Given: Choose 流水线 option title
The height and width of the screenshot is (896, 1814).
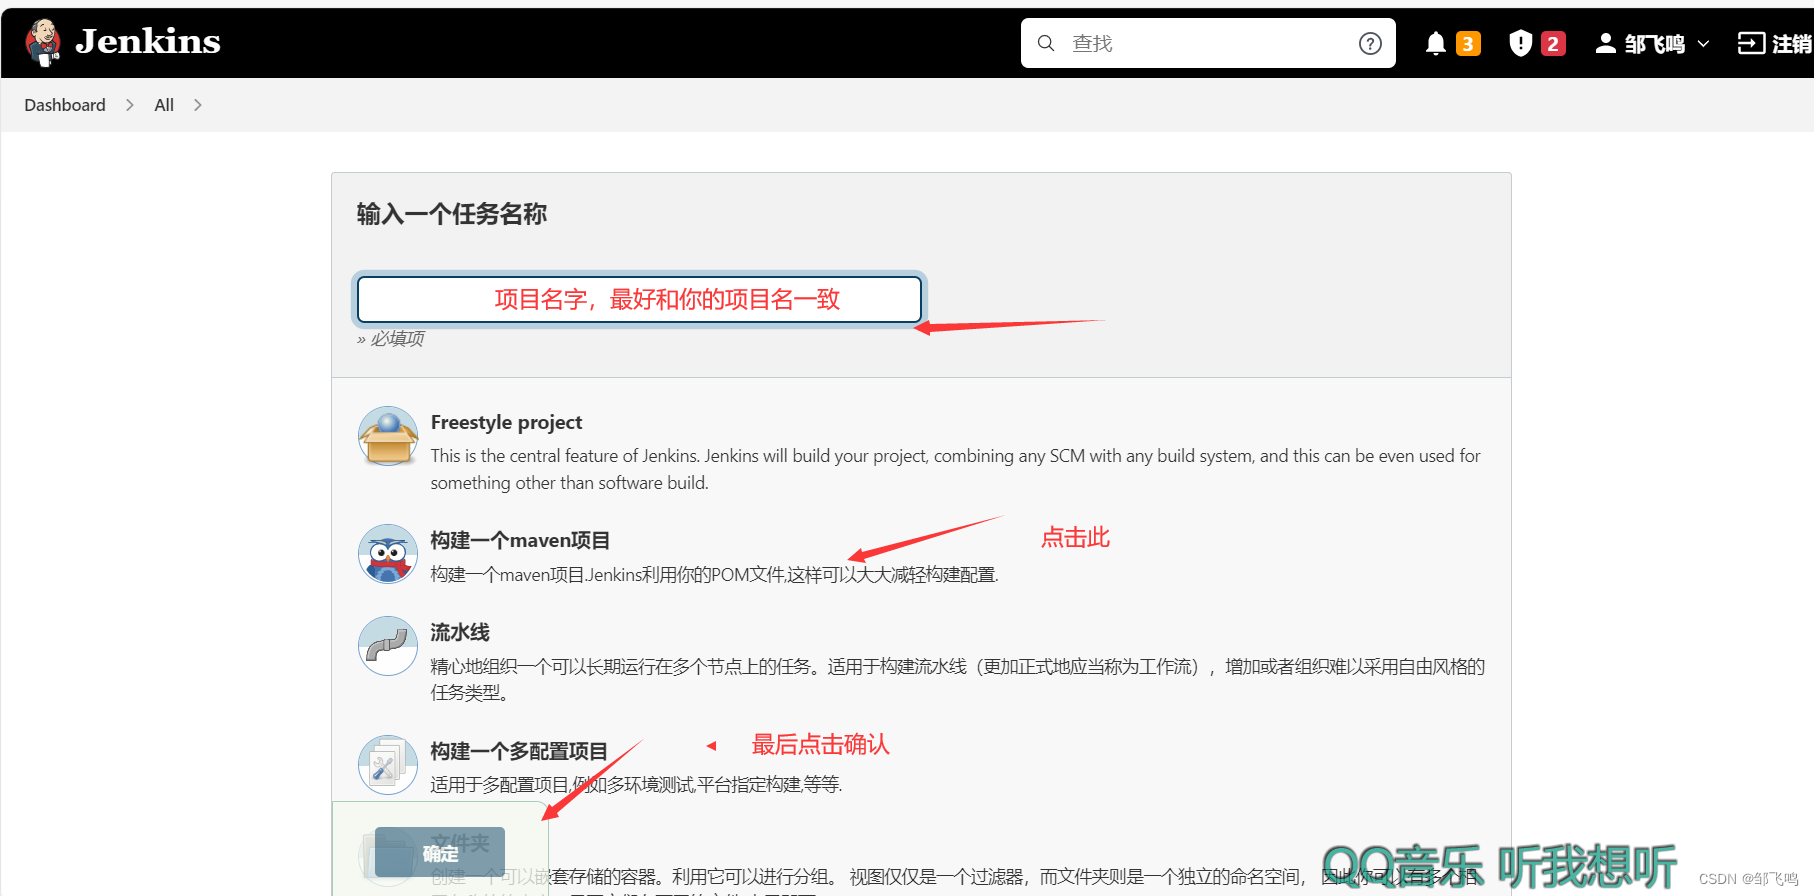Looking at the screenshot, I should click(x=460, y=632).
